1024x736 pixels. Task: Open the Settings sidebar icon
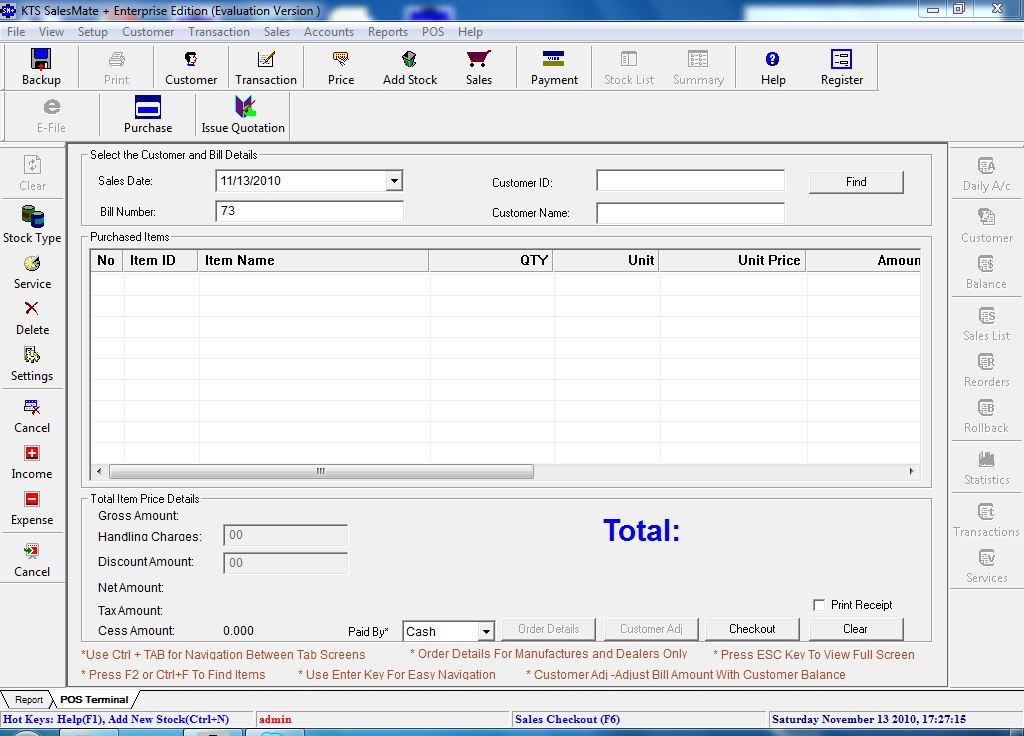click(x=32, y=364)
